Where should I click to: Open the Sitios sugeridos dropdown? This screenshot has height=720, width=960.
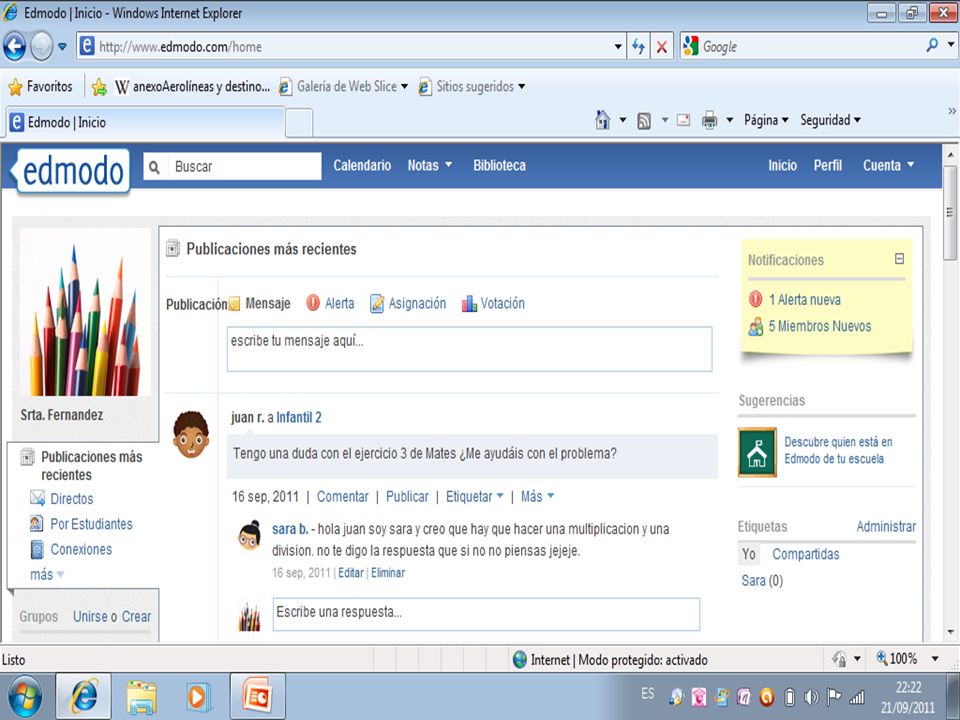click(521, 87)
